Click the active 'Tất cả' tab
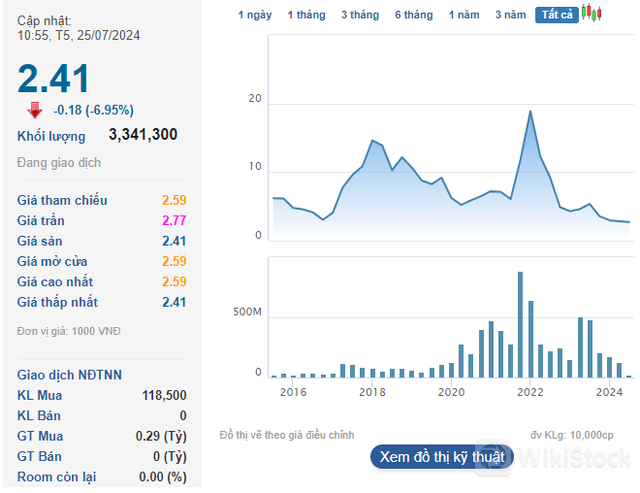This screenshot has height=493, width=640. pyautogui.click(x=556, y=15)
